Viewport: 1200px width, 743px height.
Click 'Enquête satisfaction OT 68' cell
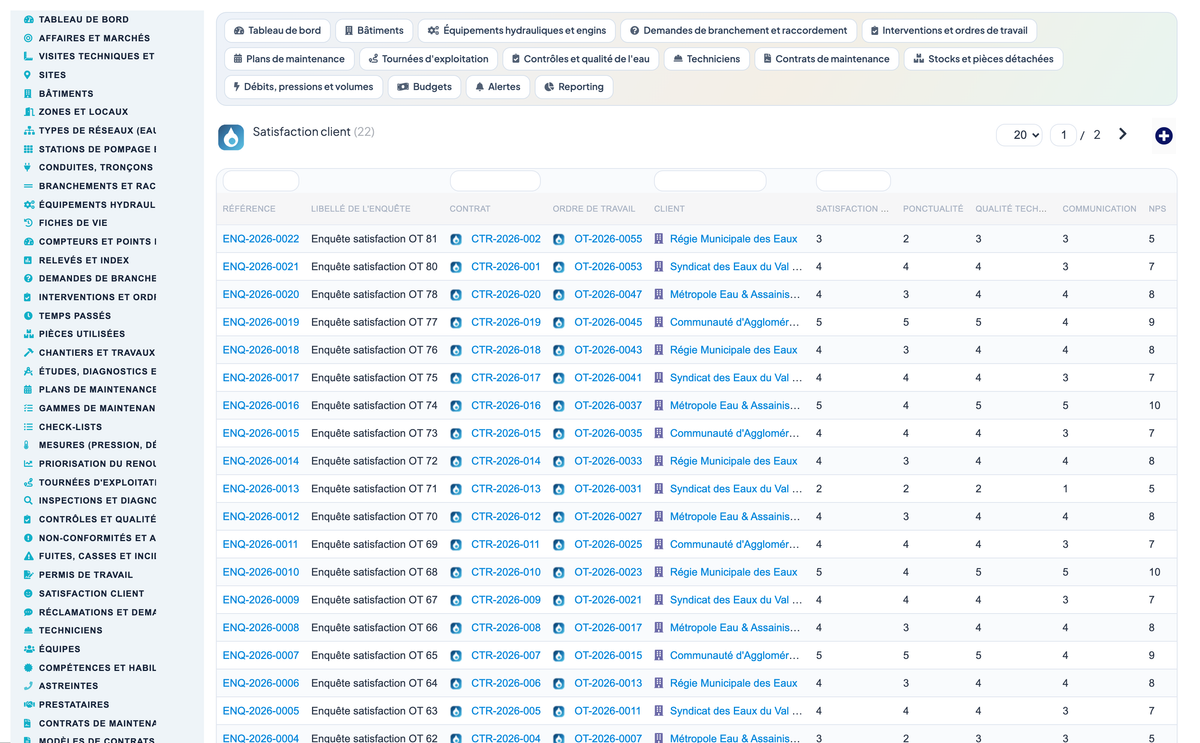click(374, 573)
